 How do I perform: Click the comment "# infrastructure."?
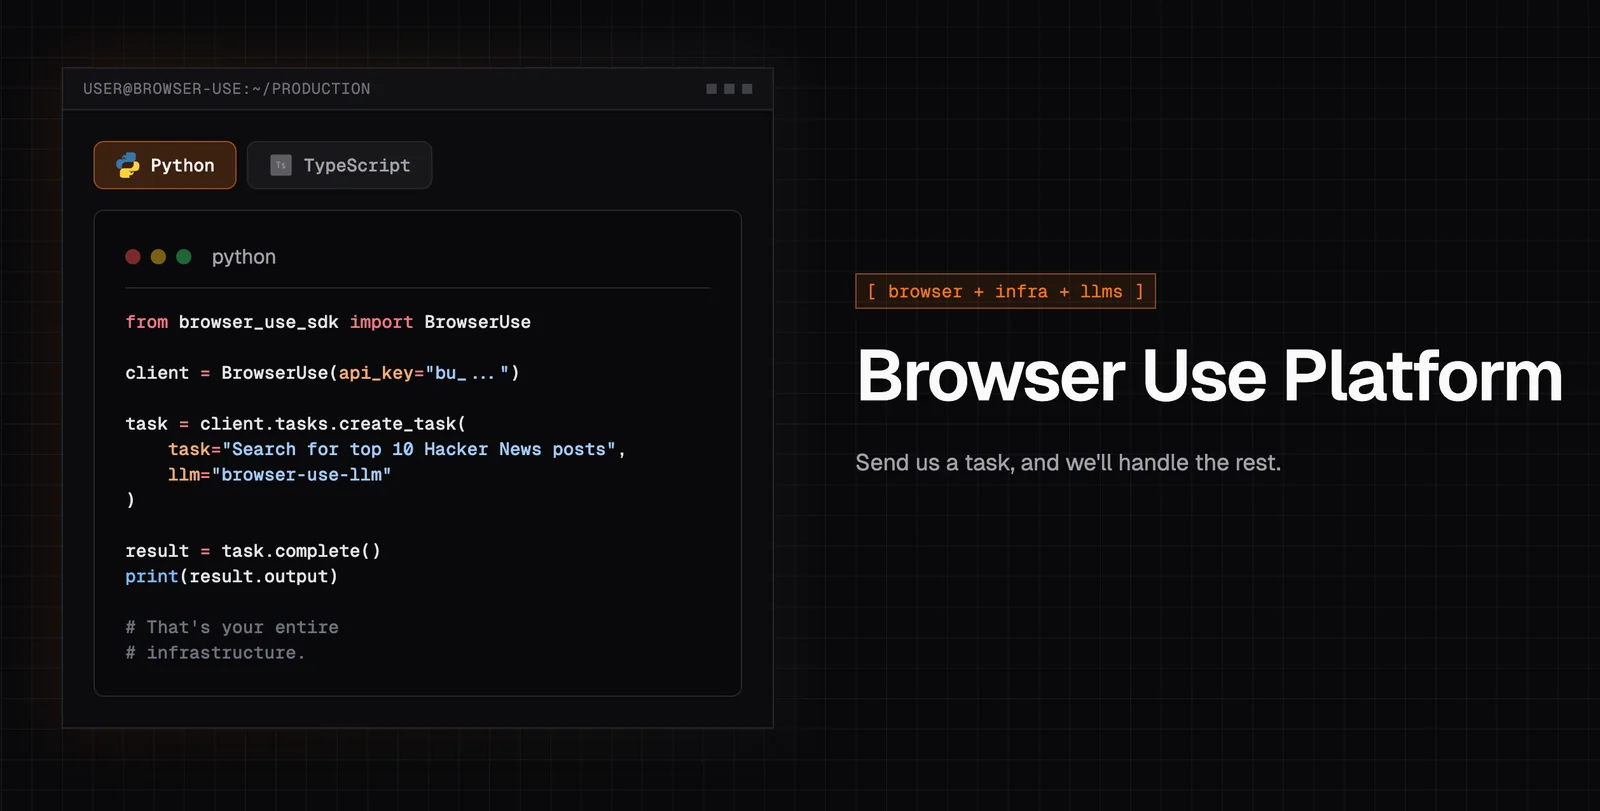pyautogui.click(x=215, y=653)
